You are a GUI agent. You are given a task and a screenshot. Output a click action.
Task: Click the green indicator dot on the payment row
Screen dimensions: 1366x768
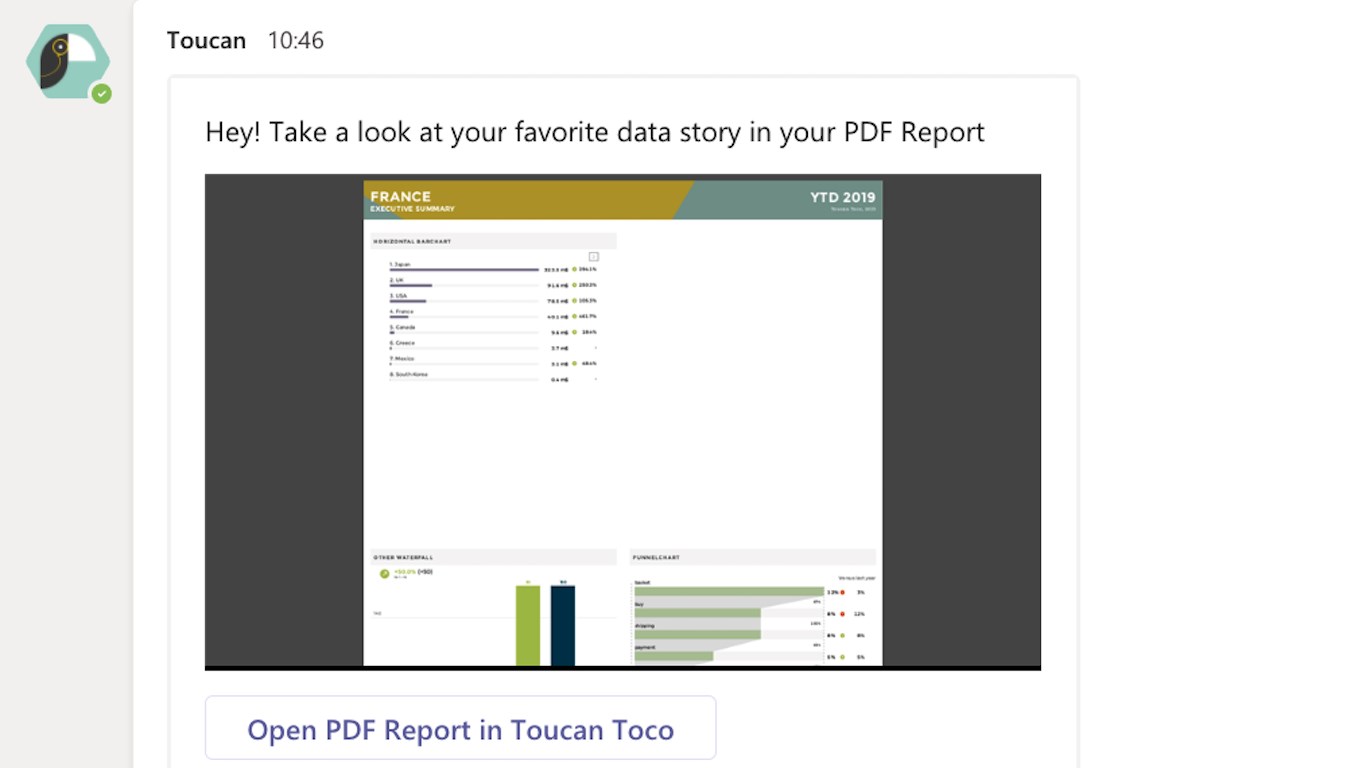coord(842,657)
